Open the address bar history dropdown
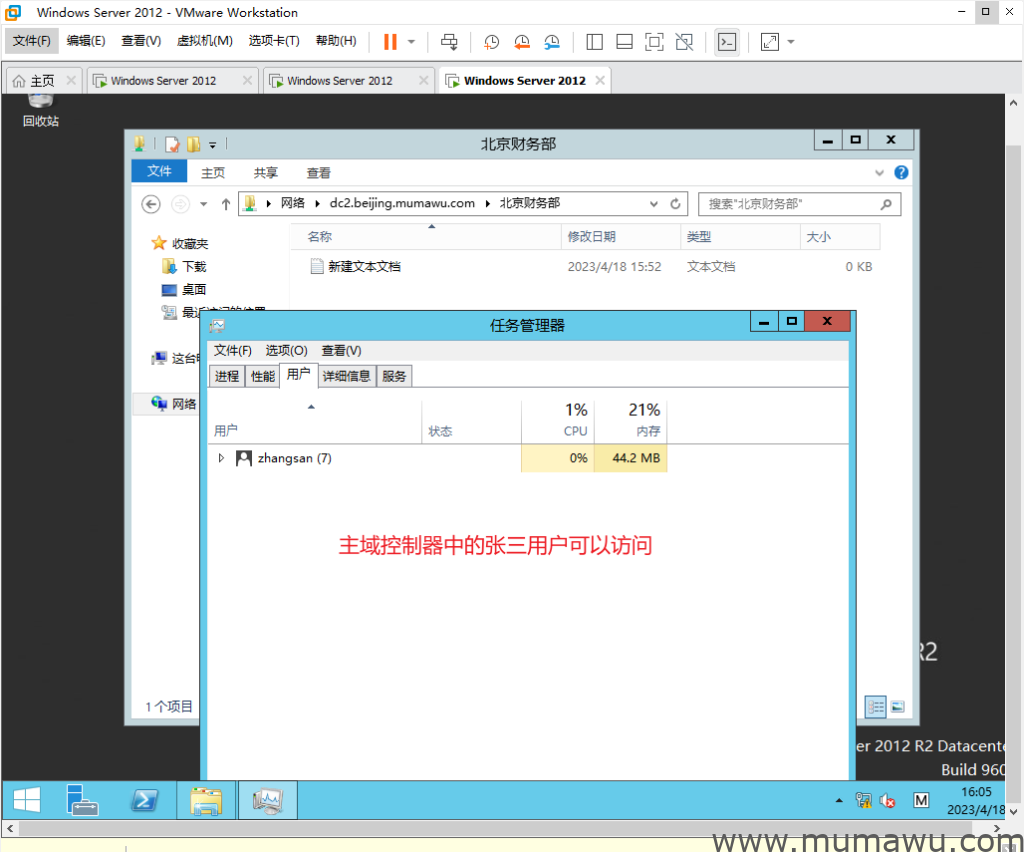The image size is (1024, 852). pos(654,204)
